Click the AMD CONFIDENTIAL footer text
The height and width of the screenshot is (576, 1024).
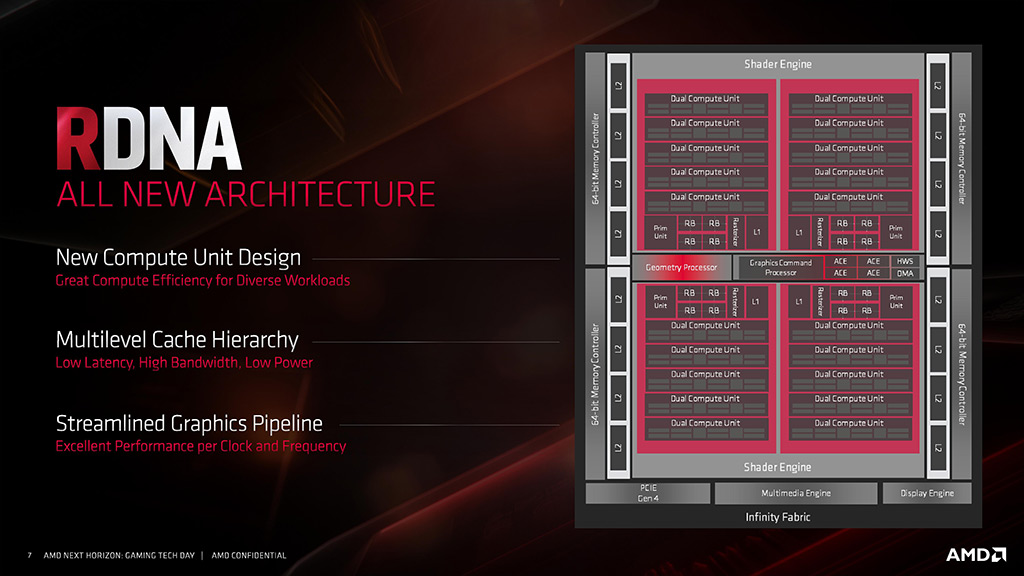tap(248, 555)
